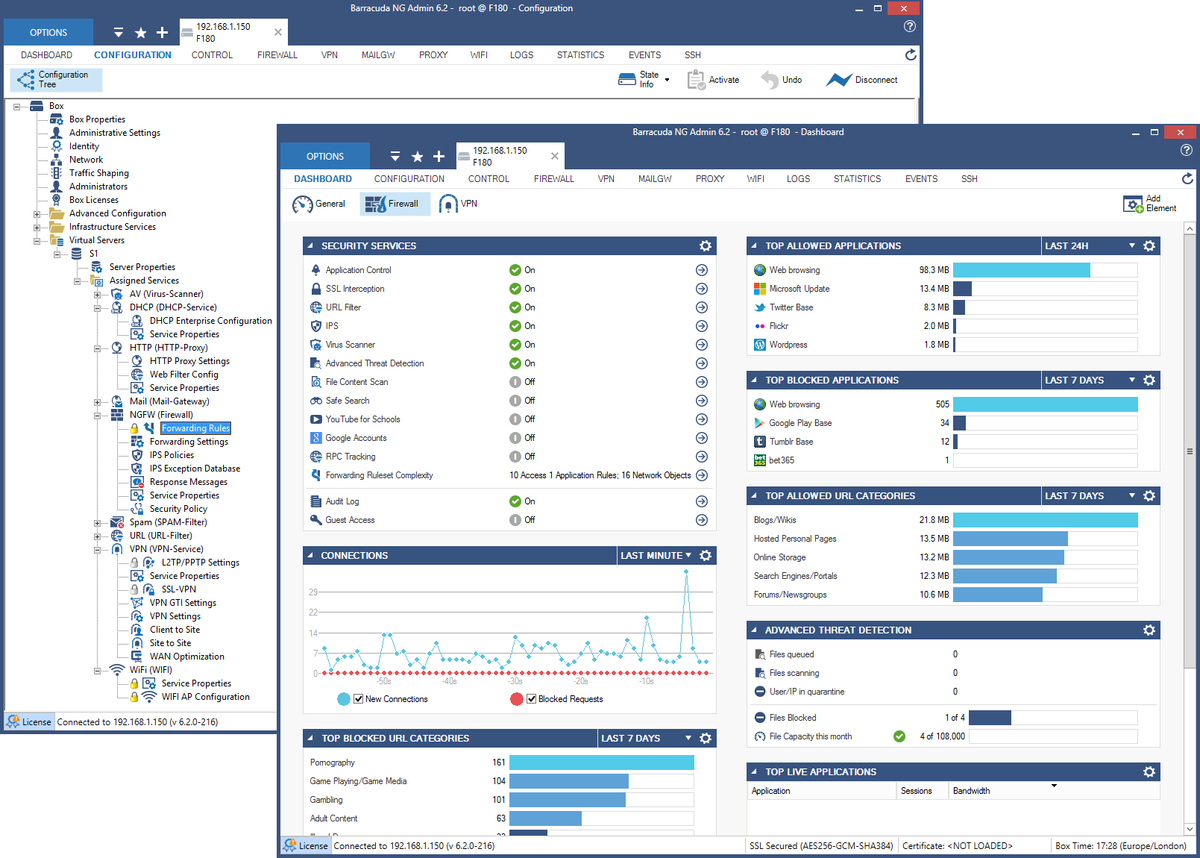This screenshot has height=858, width=1200.
Task: Select Forwarding Rules in the configuration tree
Action: (196, 428)
